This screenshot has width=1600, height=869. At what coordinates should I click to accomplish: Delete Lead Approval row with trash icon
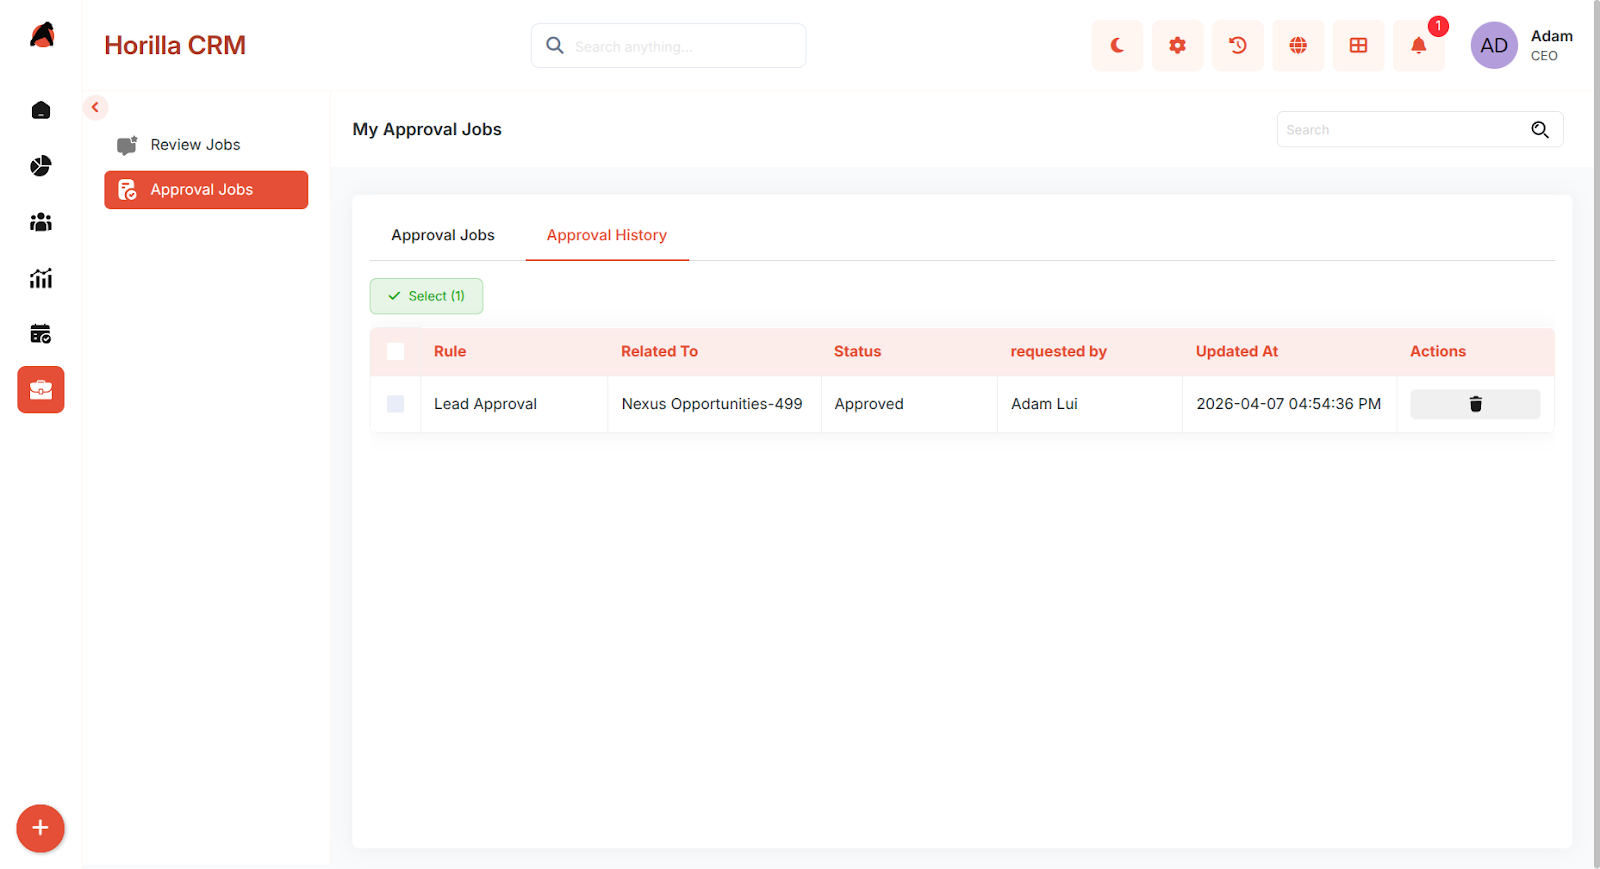pos(1475,404)
